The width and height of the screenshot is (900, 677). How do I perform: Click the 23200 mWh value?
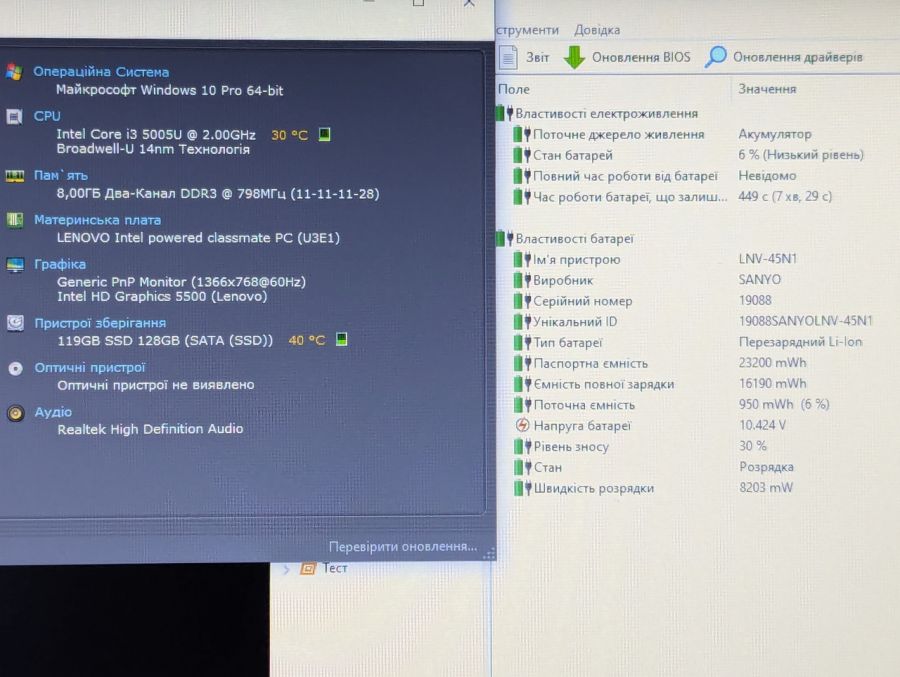coord(772,362)
